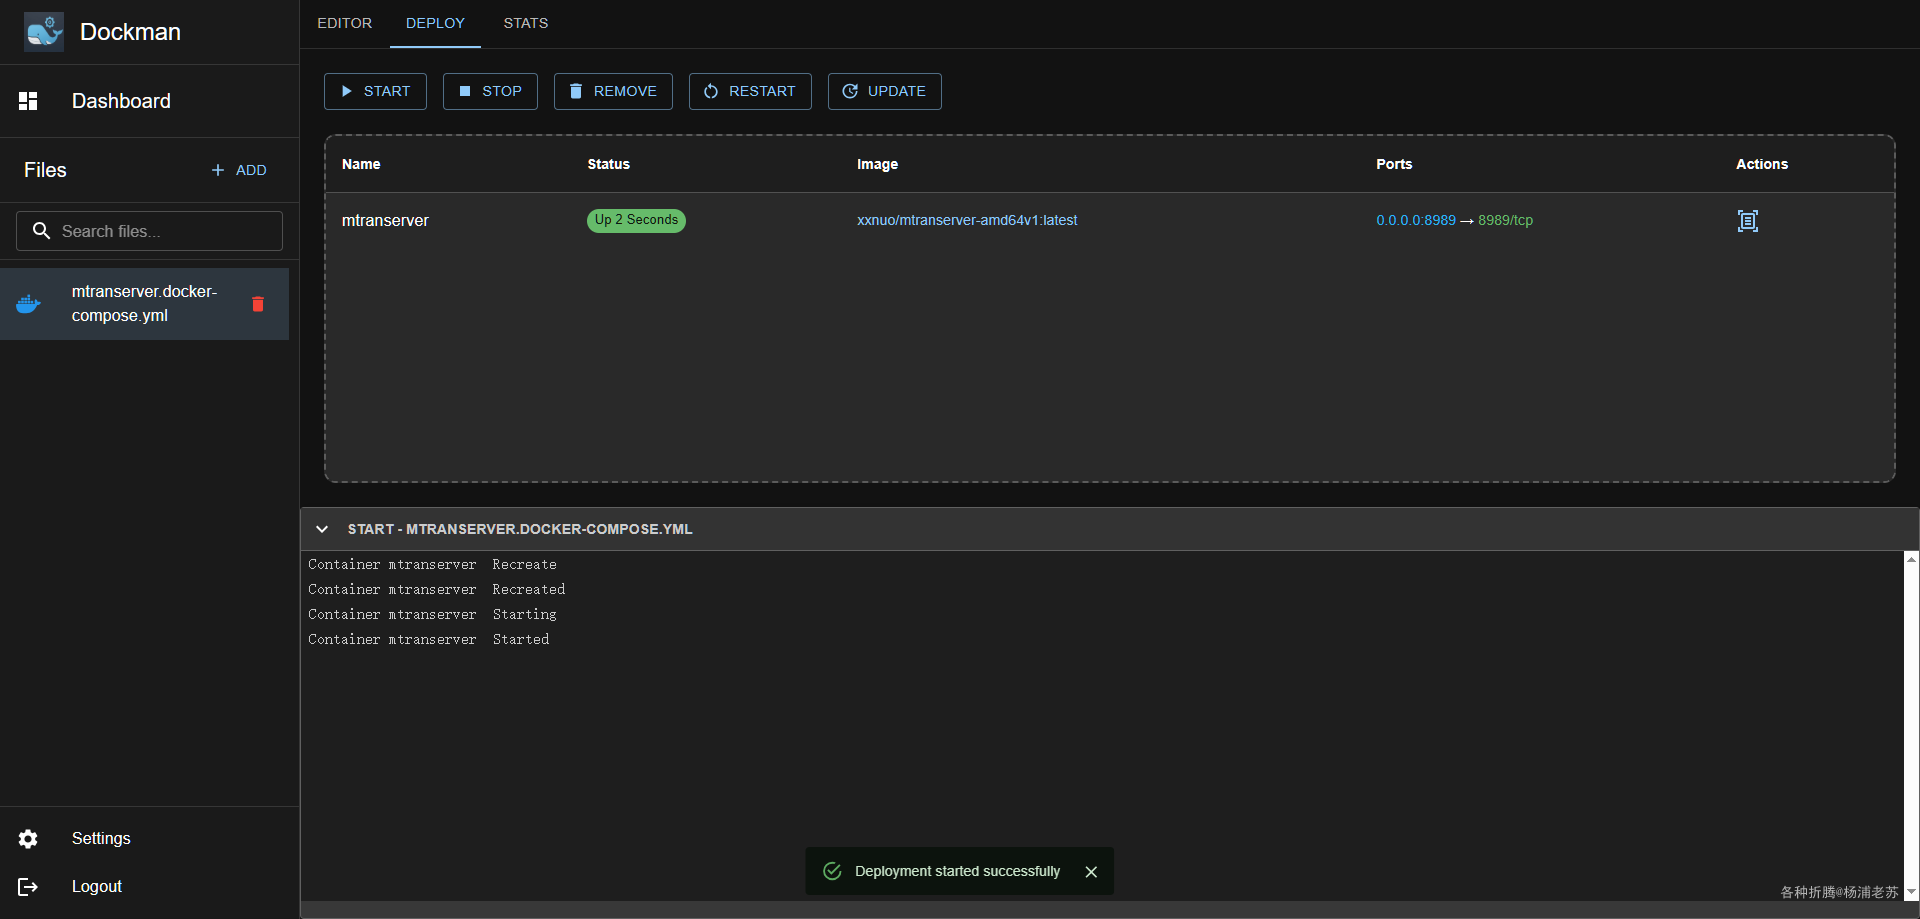The width and height of the screenshot is (1920, 919).
Task: Click the Dockman whale logo
Action: coord(43,31)
